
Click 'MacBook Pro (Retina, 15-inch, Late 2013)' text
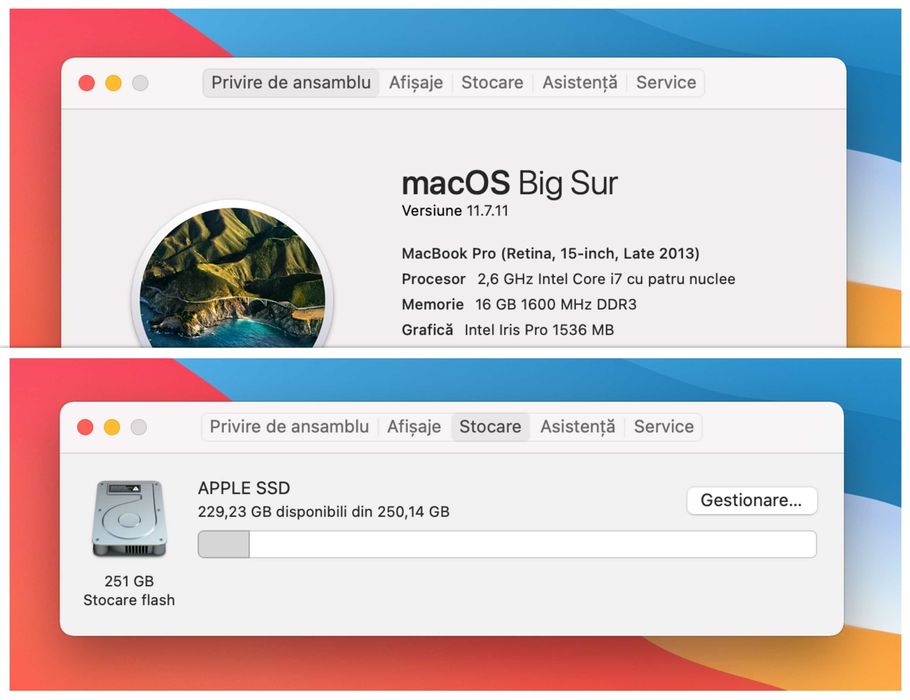(x=550, y=254)
